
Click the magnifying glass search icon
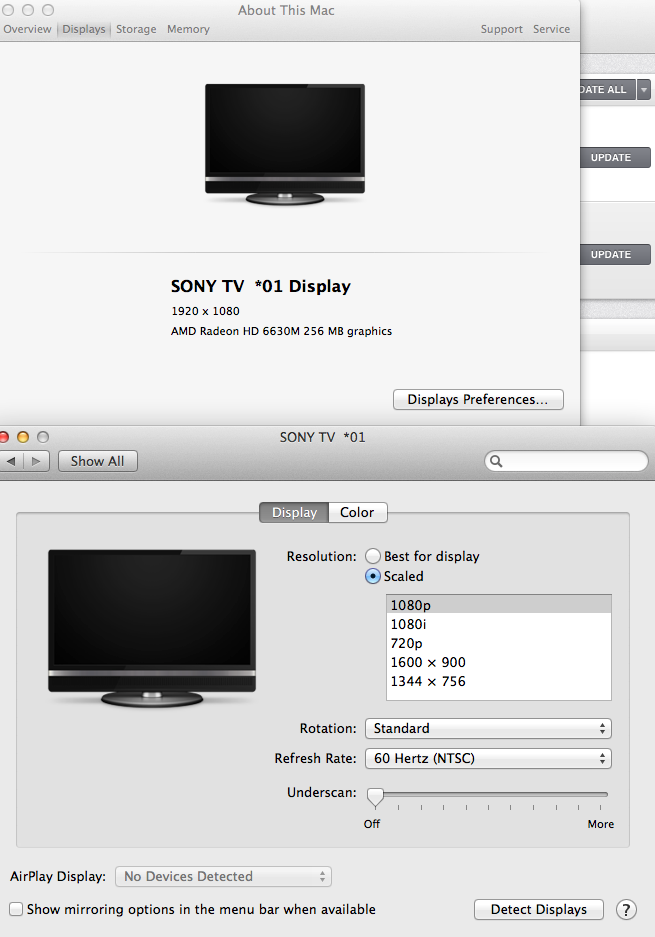(496, 461)
